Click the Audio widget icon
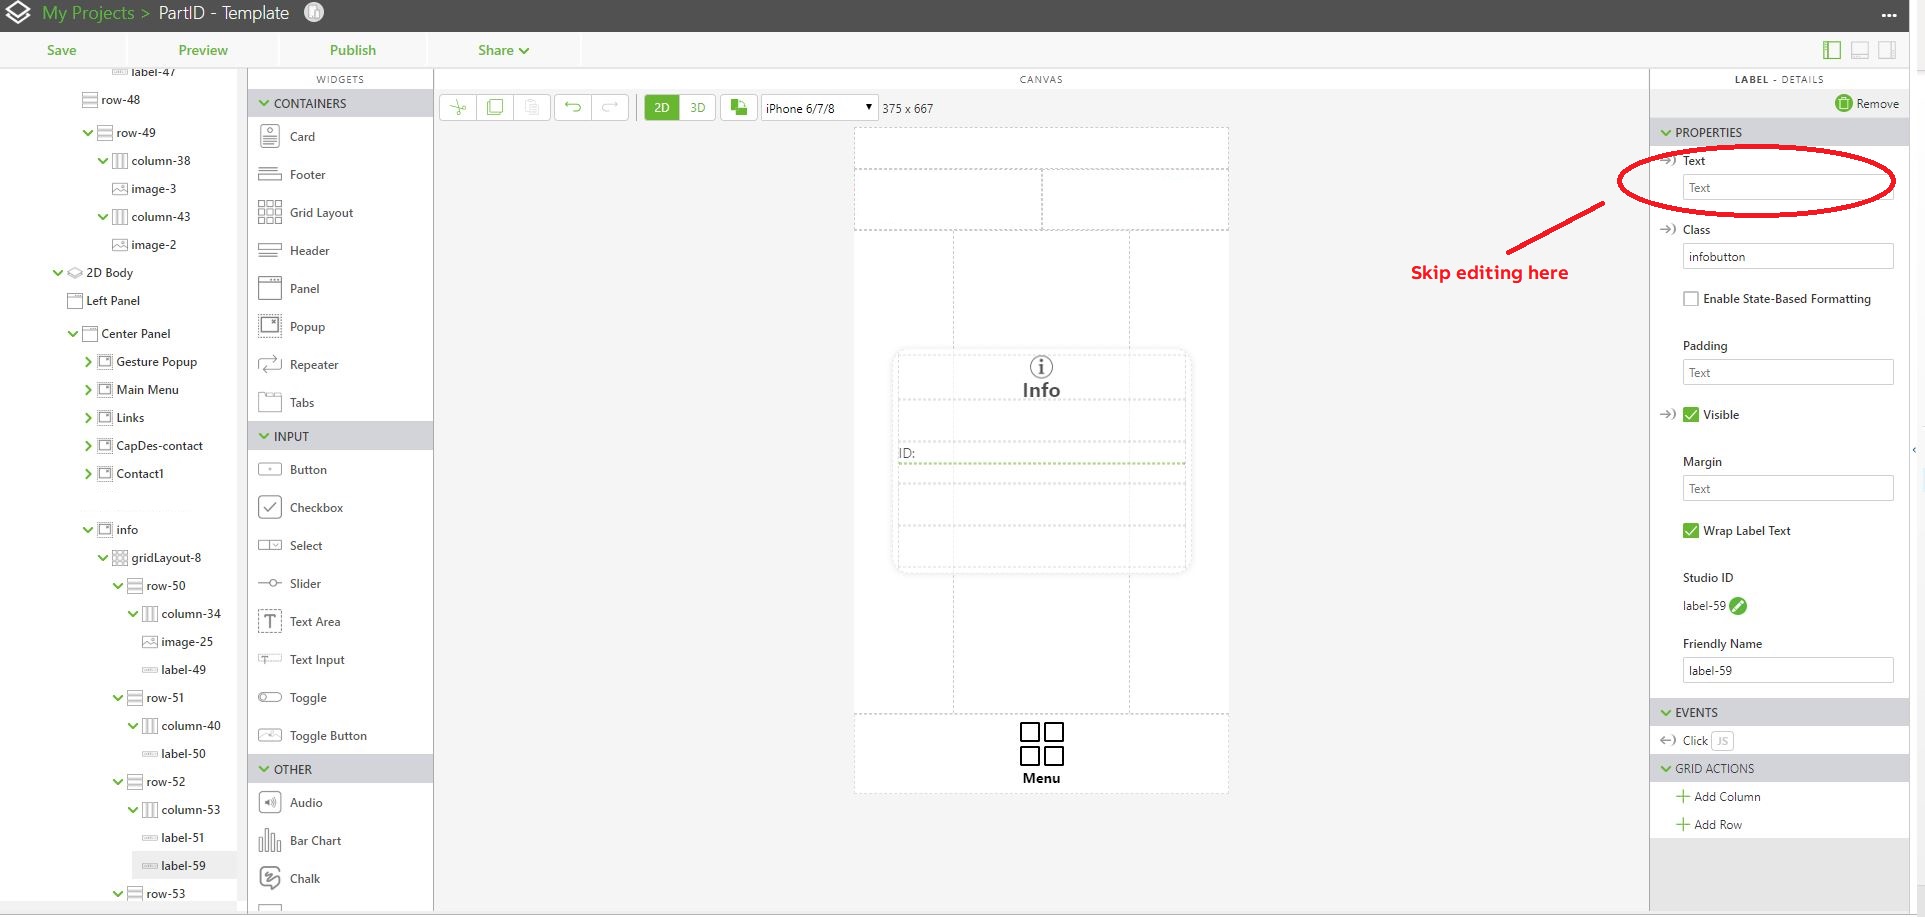 [270, 802]
